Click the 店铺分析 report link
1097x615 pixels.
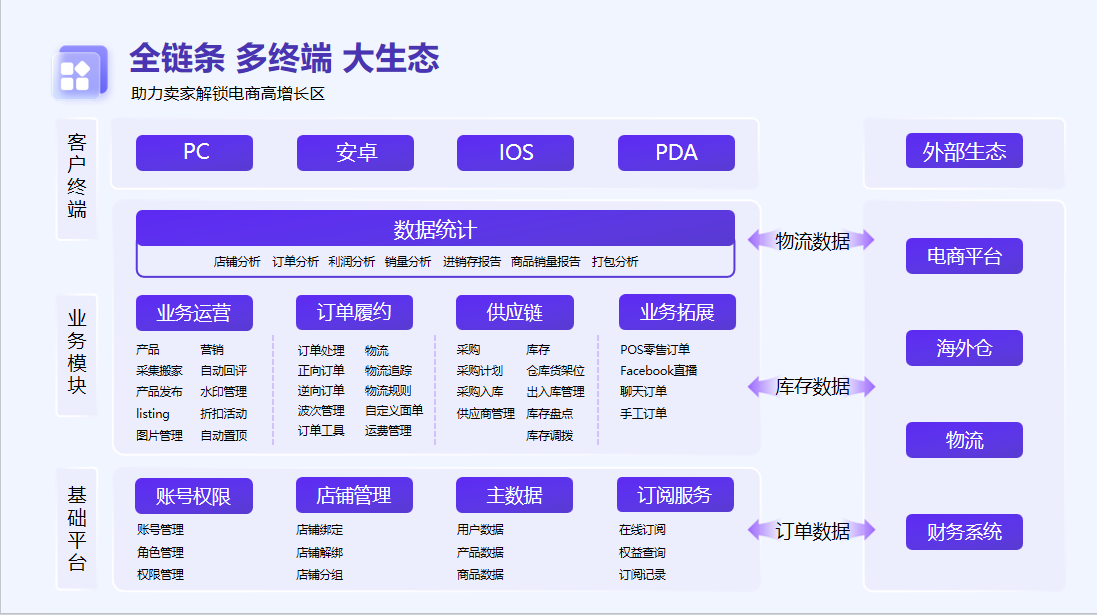coord(237,262)
